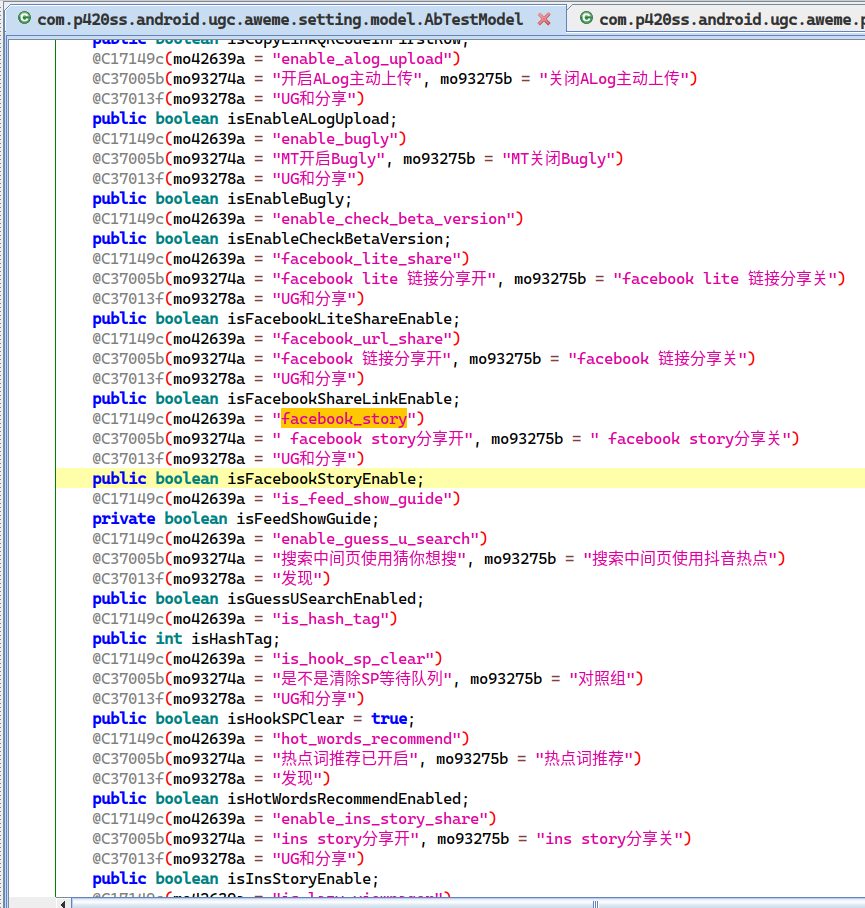
Task: Click the class icon on the AbTestModel tab
Action: (21, 19)
